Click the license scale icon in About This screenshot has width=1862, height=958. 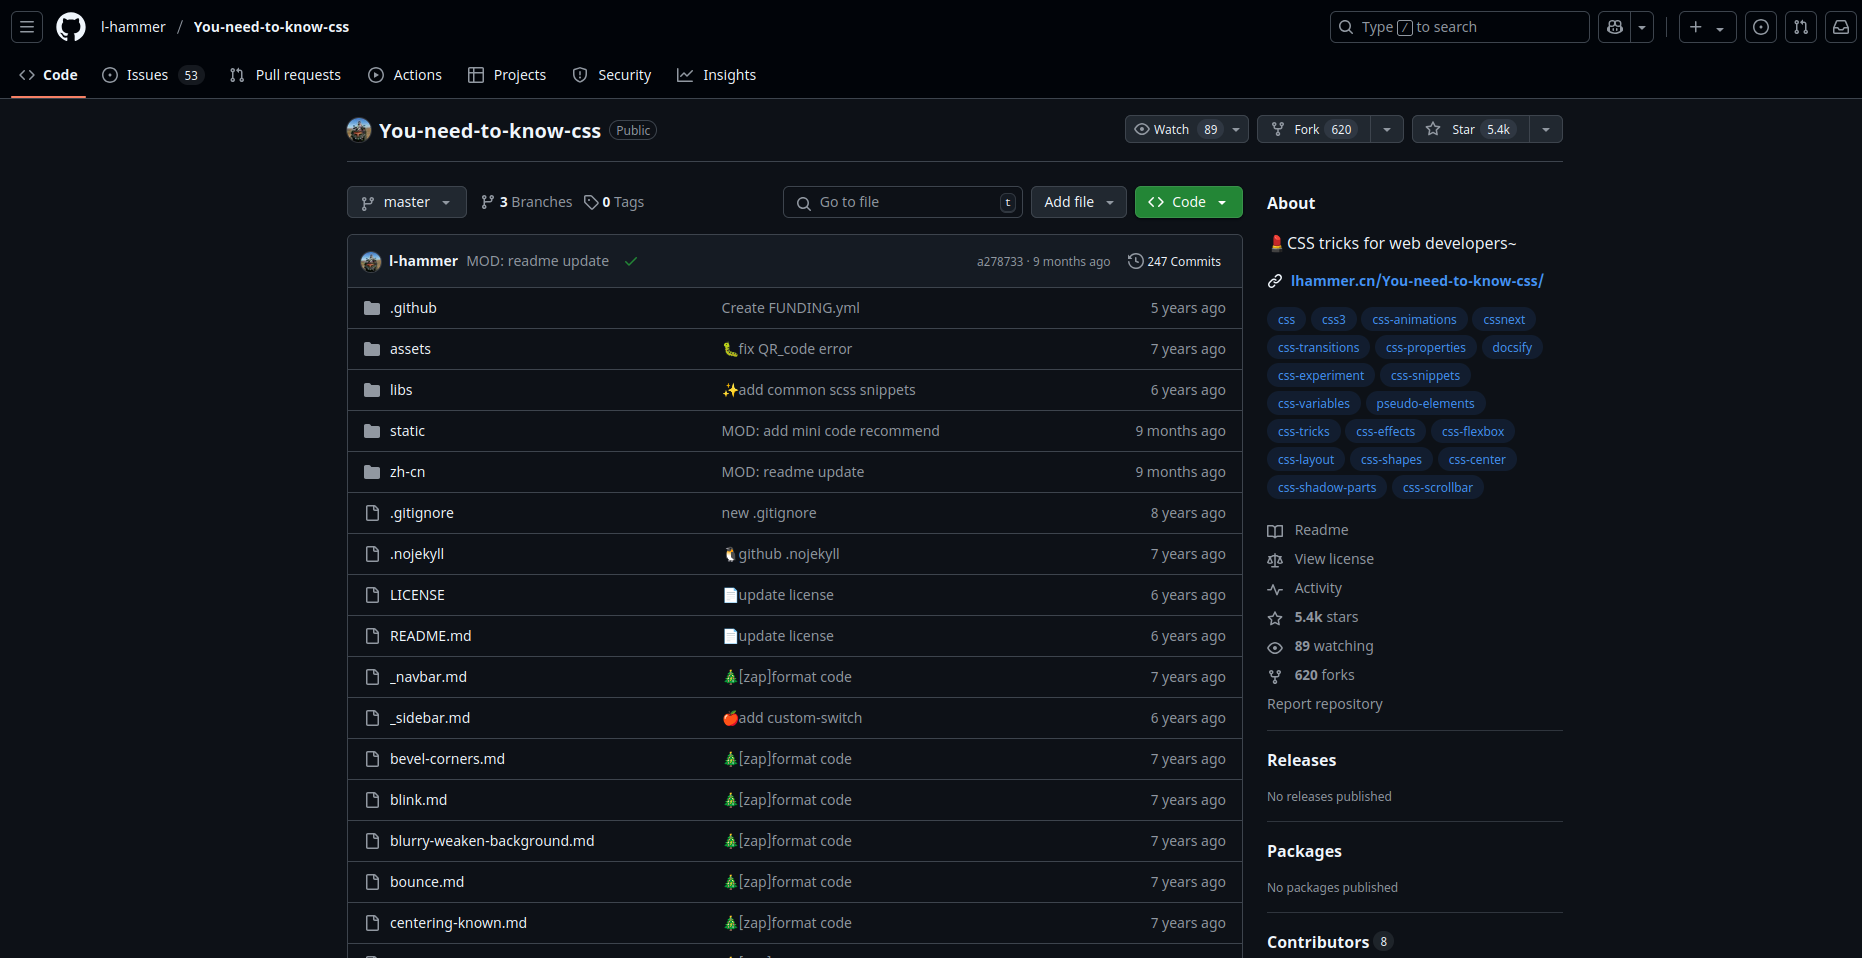(x=1275, y=560)
